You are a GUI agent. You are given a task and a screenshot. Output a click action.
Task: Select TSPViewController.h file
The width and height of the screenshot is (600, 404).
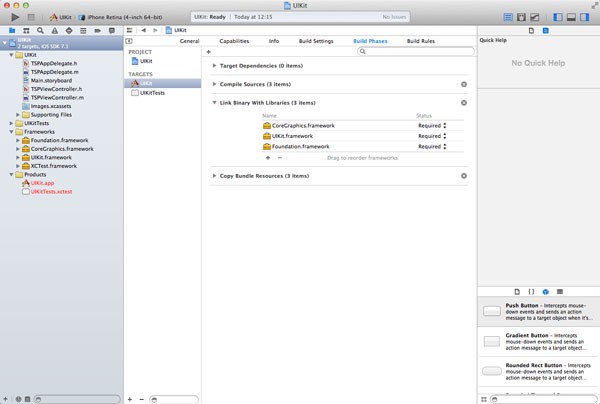pos(56,89)
